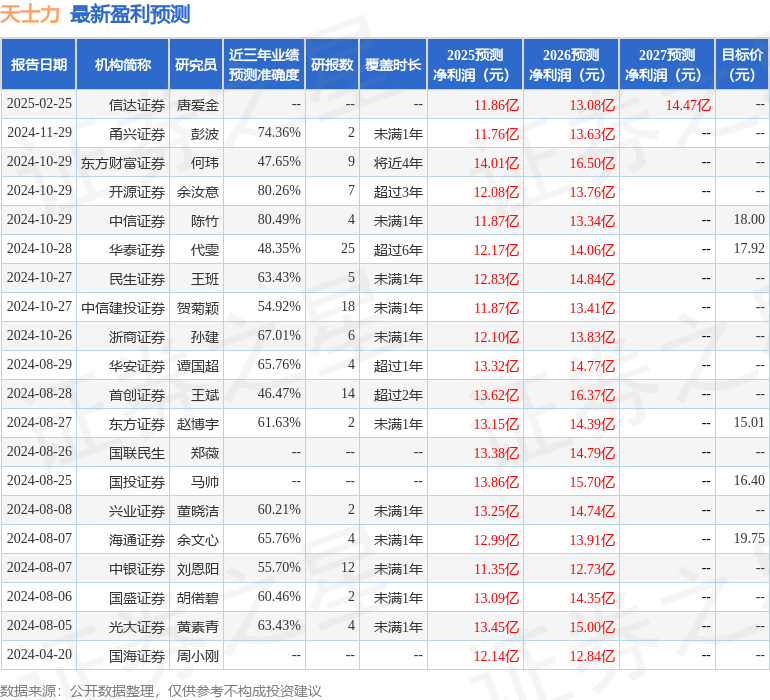This screenshot has width=770, height=700.
Task: Click the 74.36% accuracy value
Action: tap(279, 133)
